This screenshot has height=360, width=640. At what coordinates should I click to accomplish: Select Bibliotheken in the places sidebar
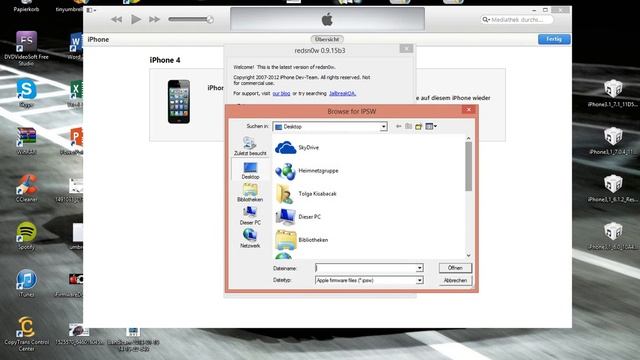point(250,193)
